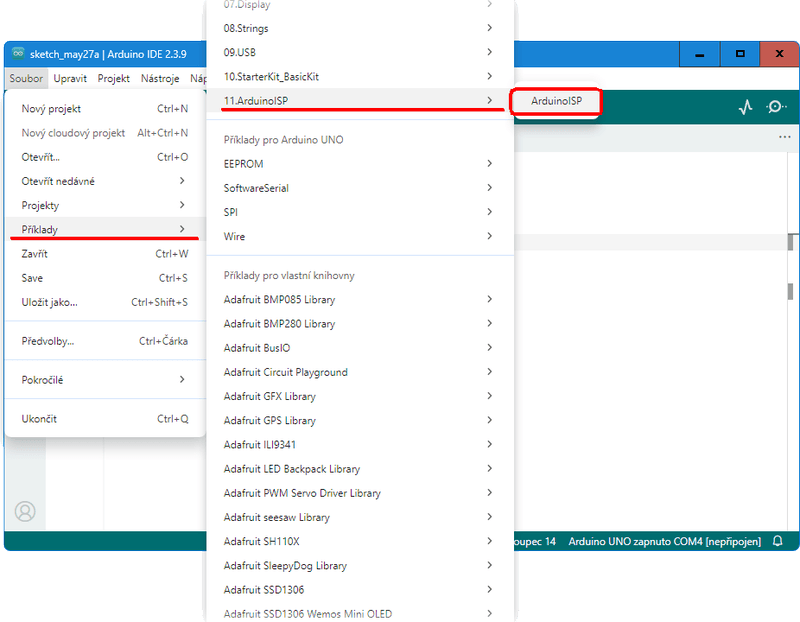Expand Adafruit SleepyDog Library examples
This screenshot has width=800, height=622.
[x=360, y=565]
